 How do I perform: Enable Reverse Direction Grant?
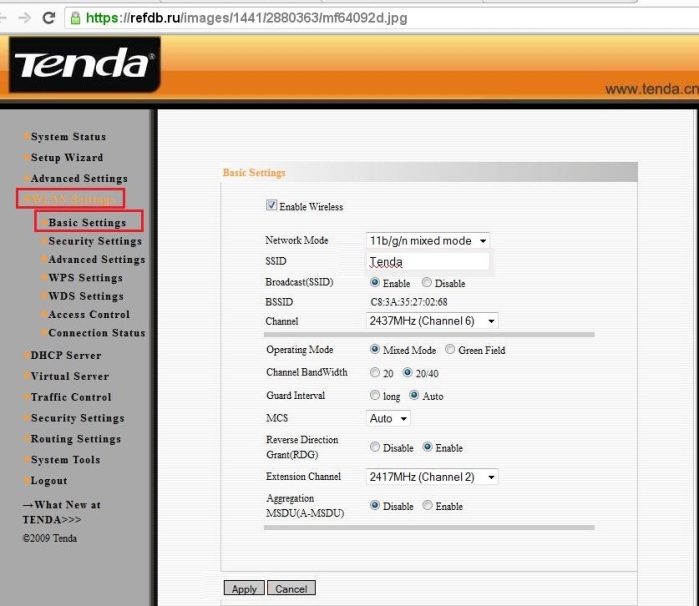point(427,447)
